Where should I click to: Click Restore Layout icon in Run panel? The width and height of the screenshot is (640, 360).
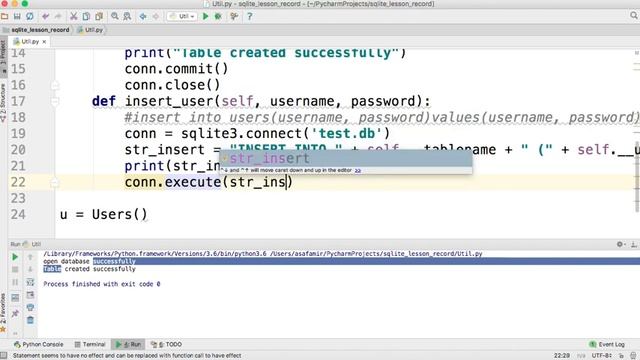click(x=15, y=298)
